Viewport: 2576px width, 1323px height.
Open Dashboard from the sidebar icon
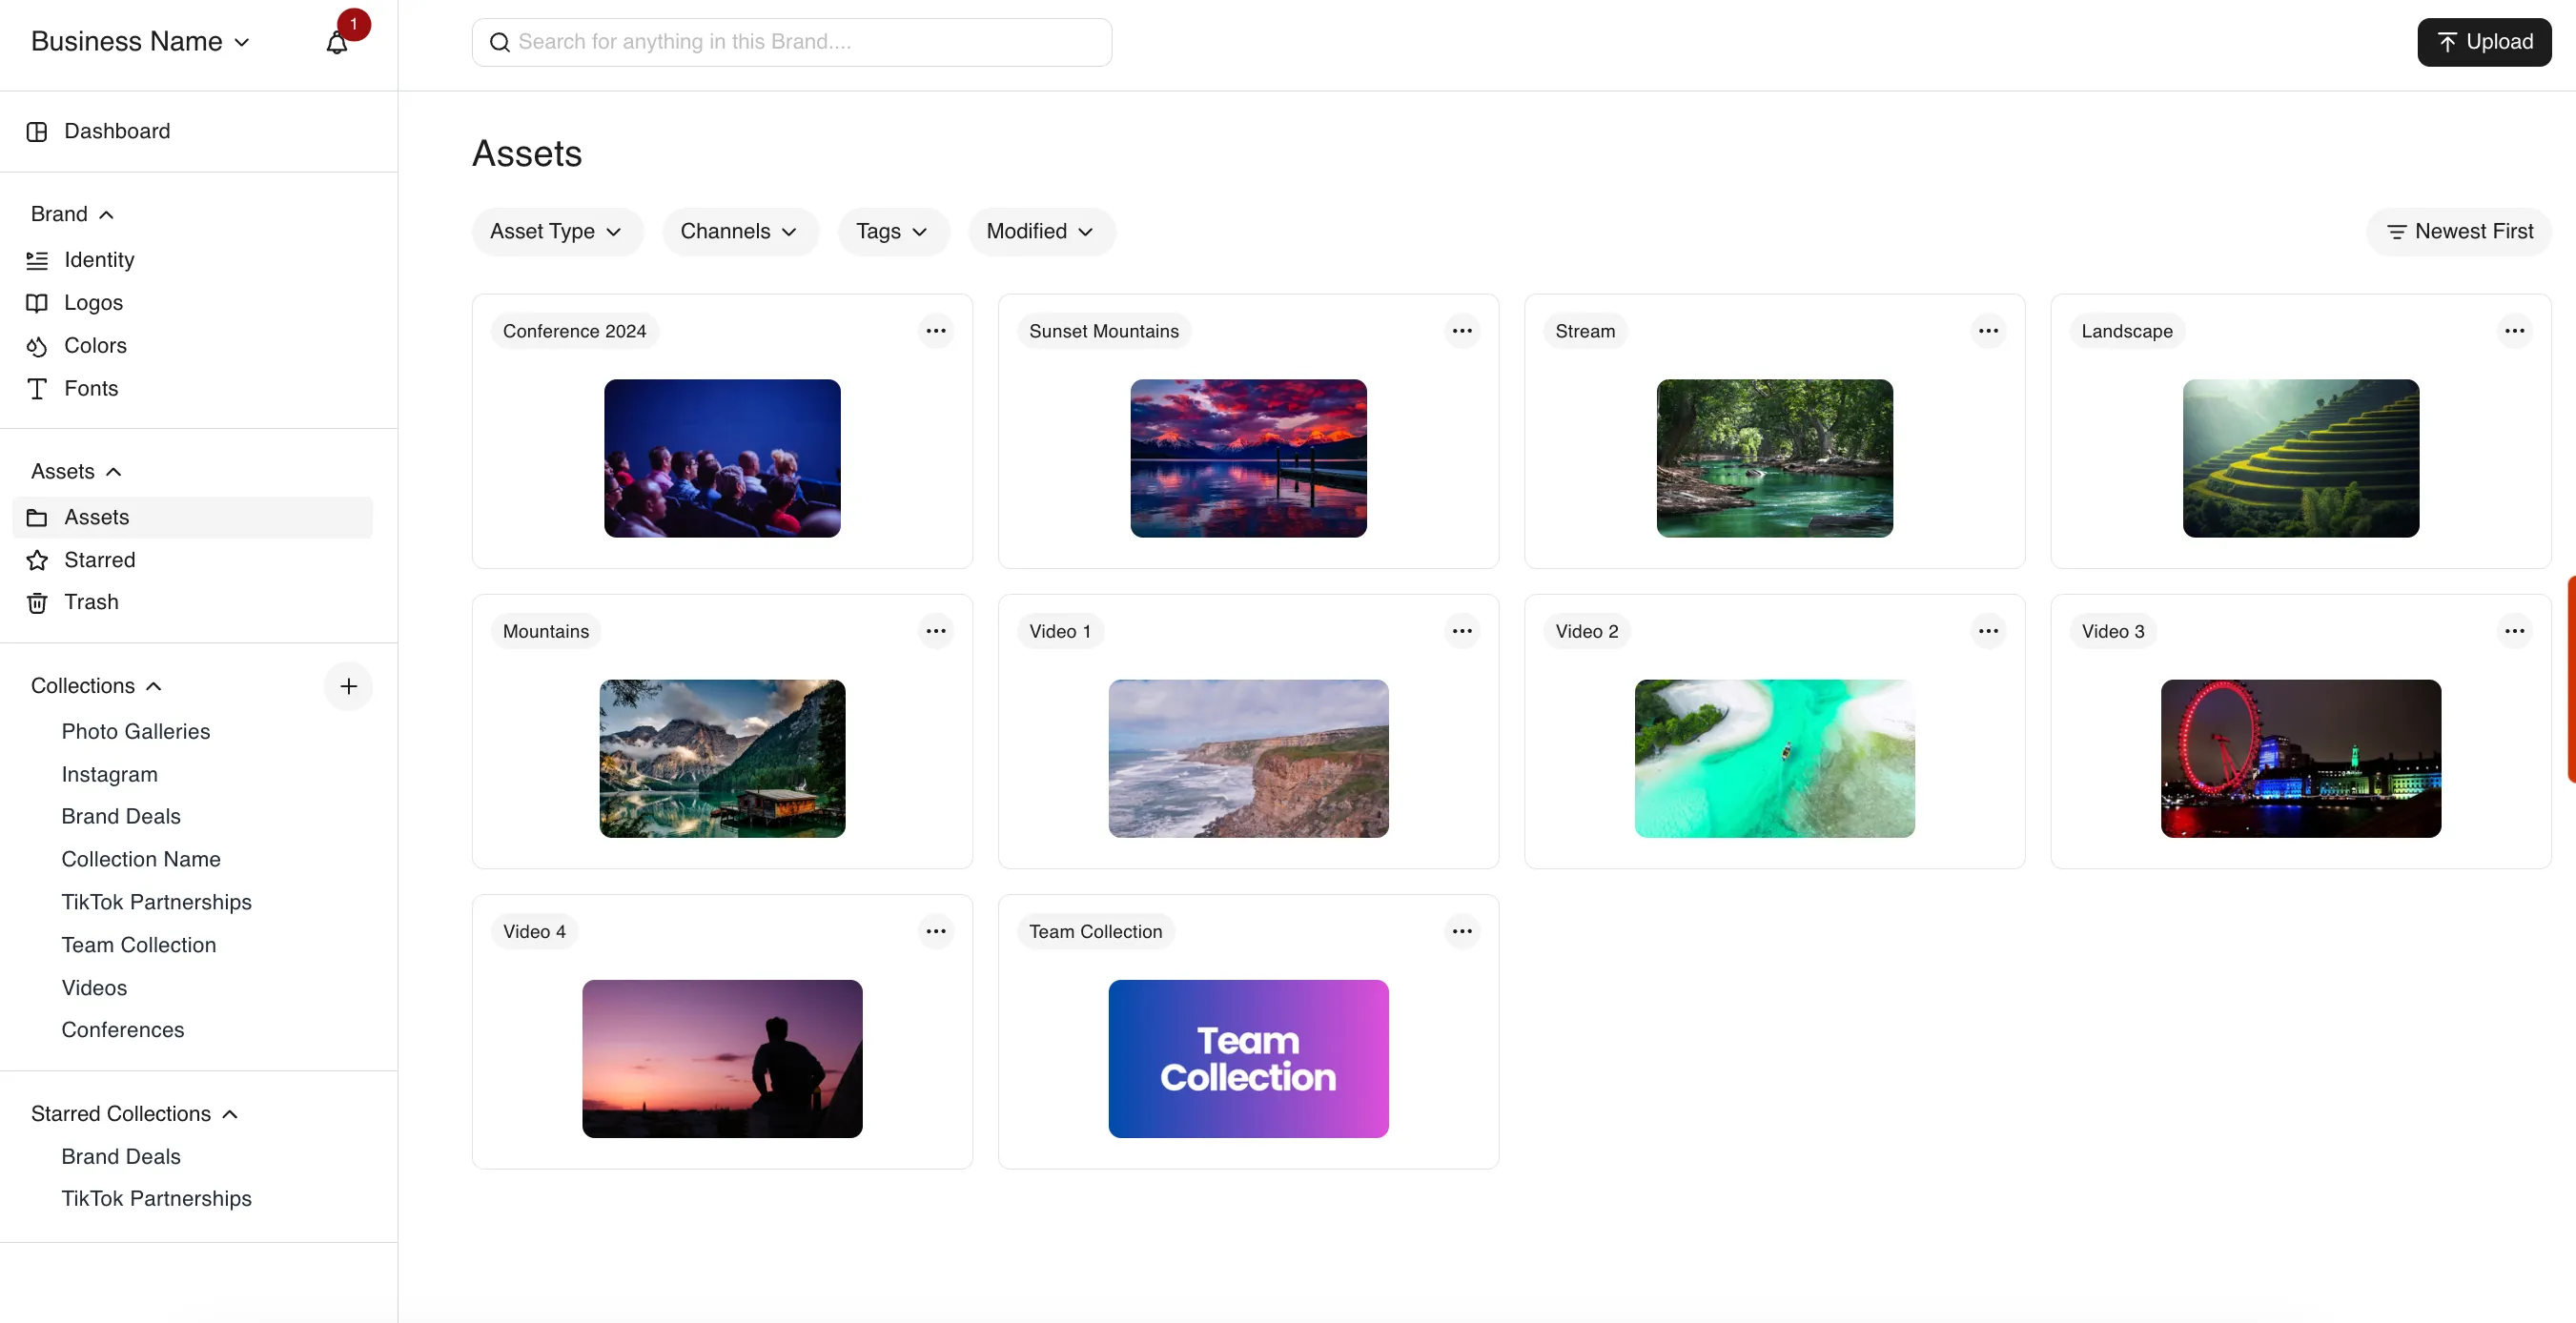pyautogui.click(x=37, y=132)
